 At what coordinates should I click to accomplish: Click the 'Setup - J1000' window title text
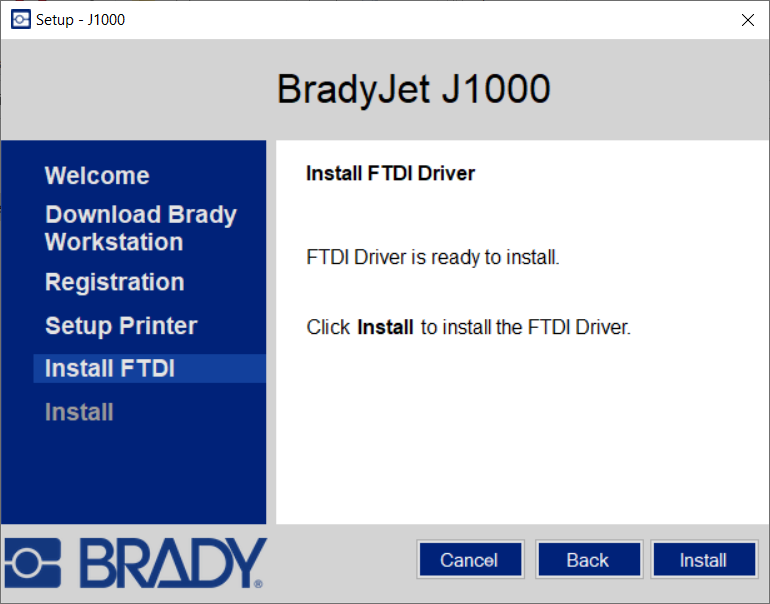coord(81,20)
